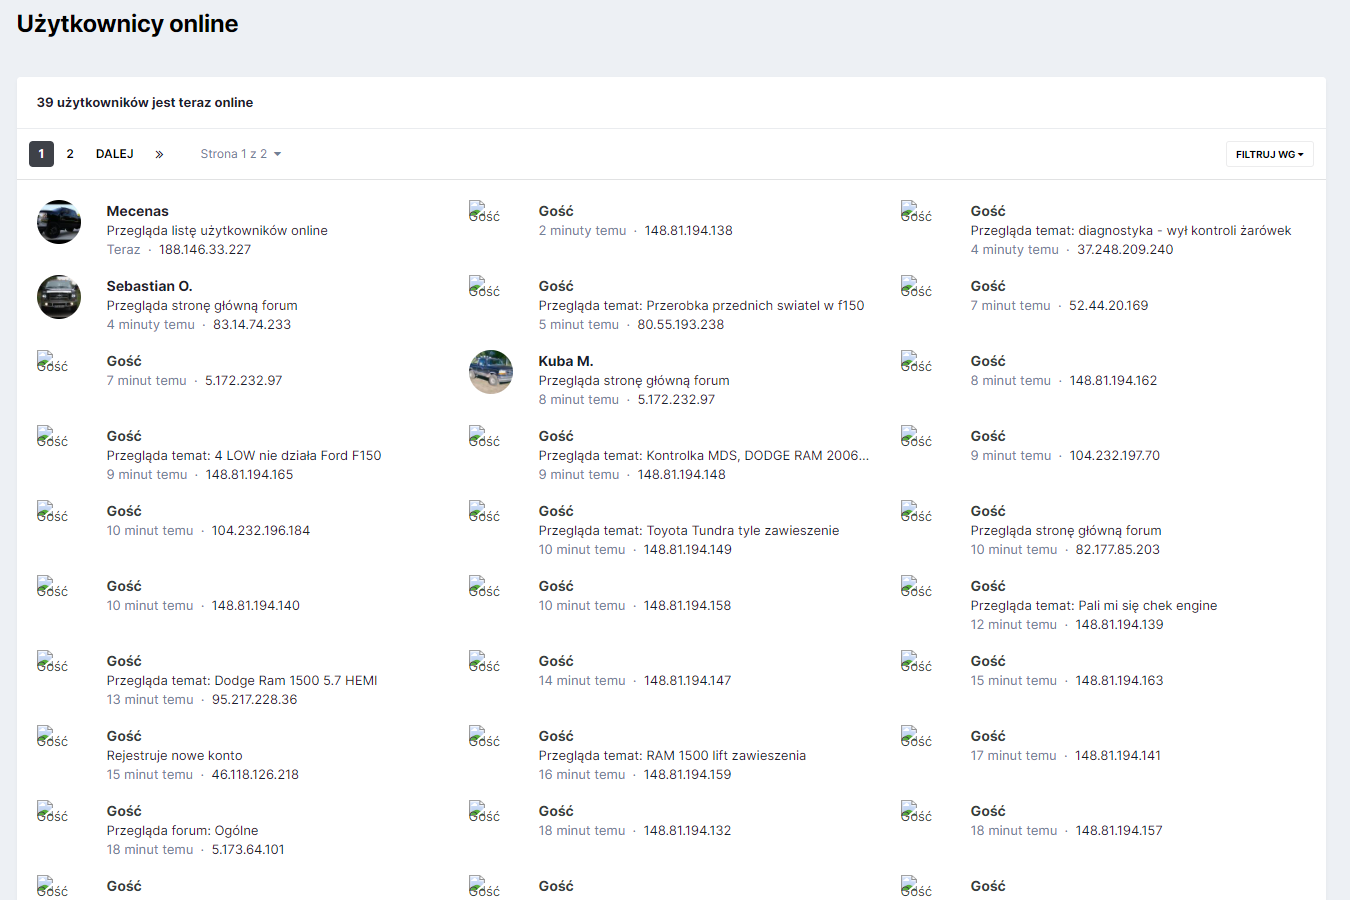Go to the last page double-arrow icon

click(159, 154)
